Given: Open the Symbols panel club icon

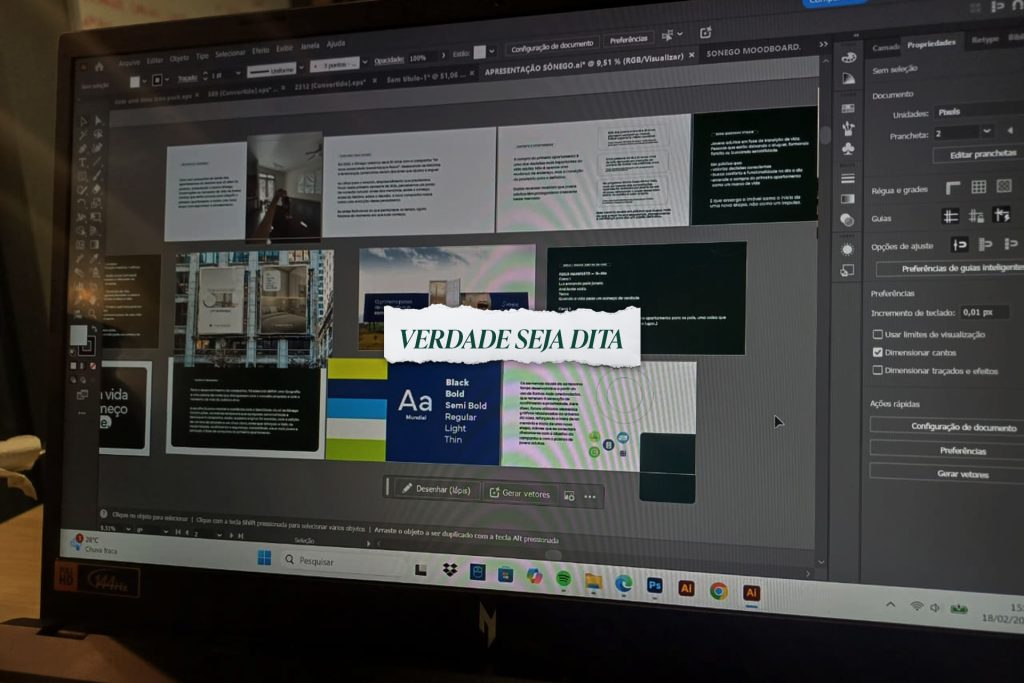Looking at the screenshot, I should (x=849, y=149).
